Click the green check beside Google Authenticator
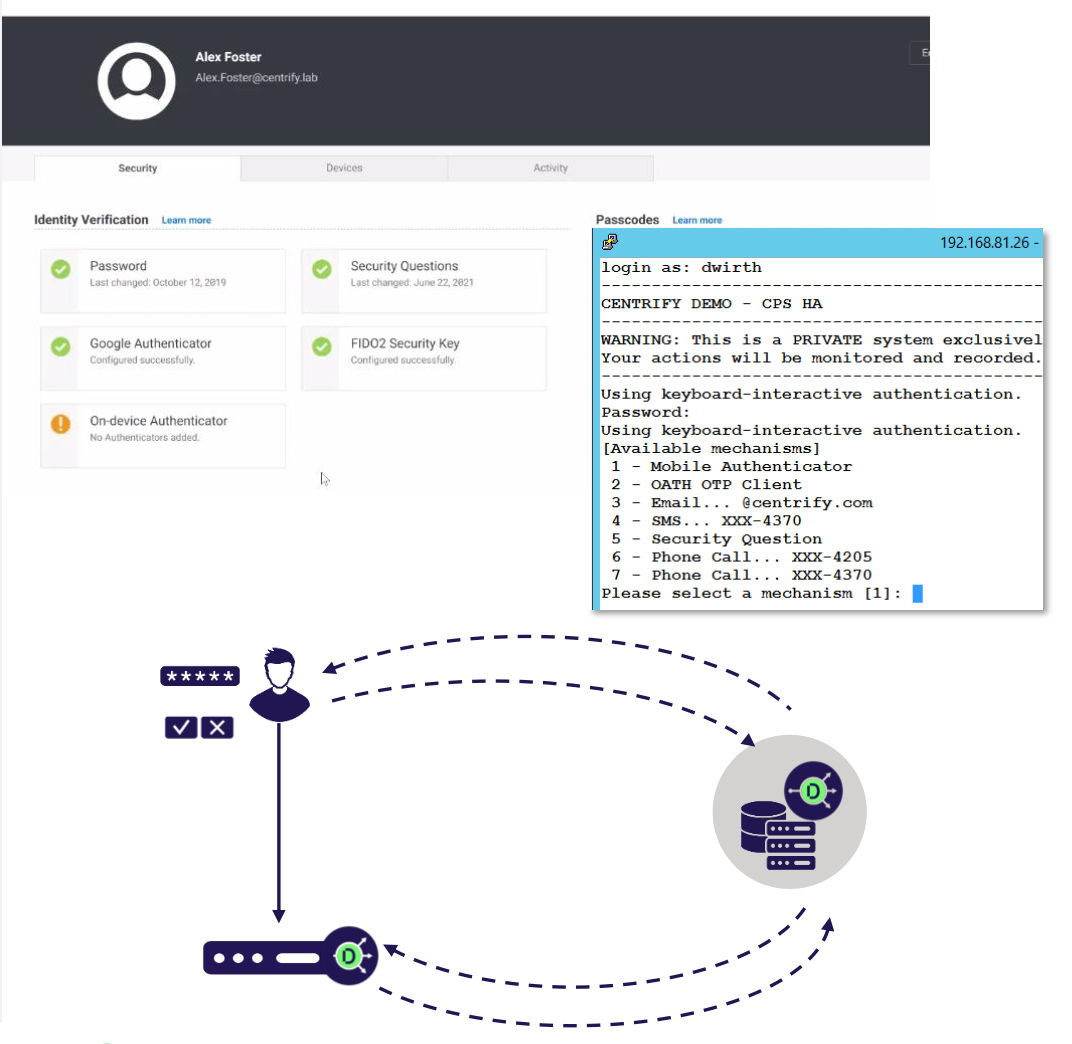 click(61, 347)
